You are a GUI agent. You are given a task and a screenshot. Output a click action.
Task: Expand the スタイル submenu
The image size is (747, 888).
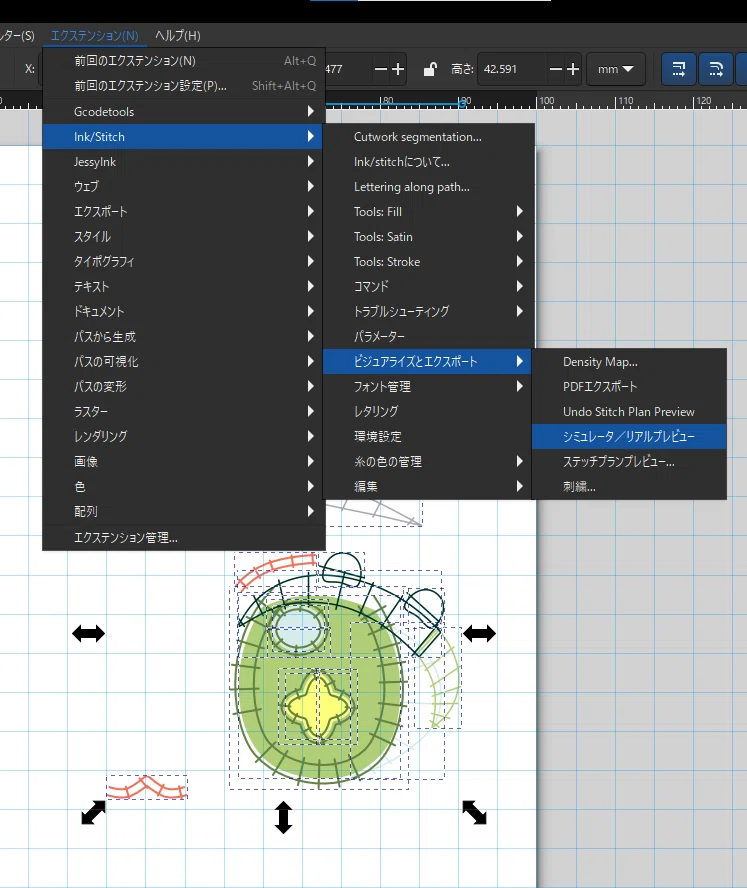click(183, 236)
